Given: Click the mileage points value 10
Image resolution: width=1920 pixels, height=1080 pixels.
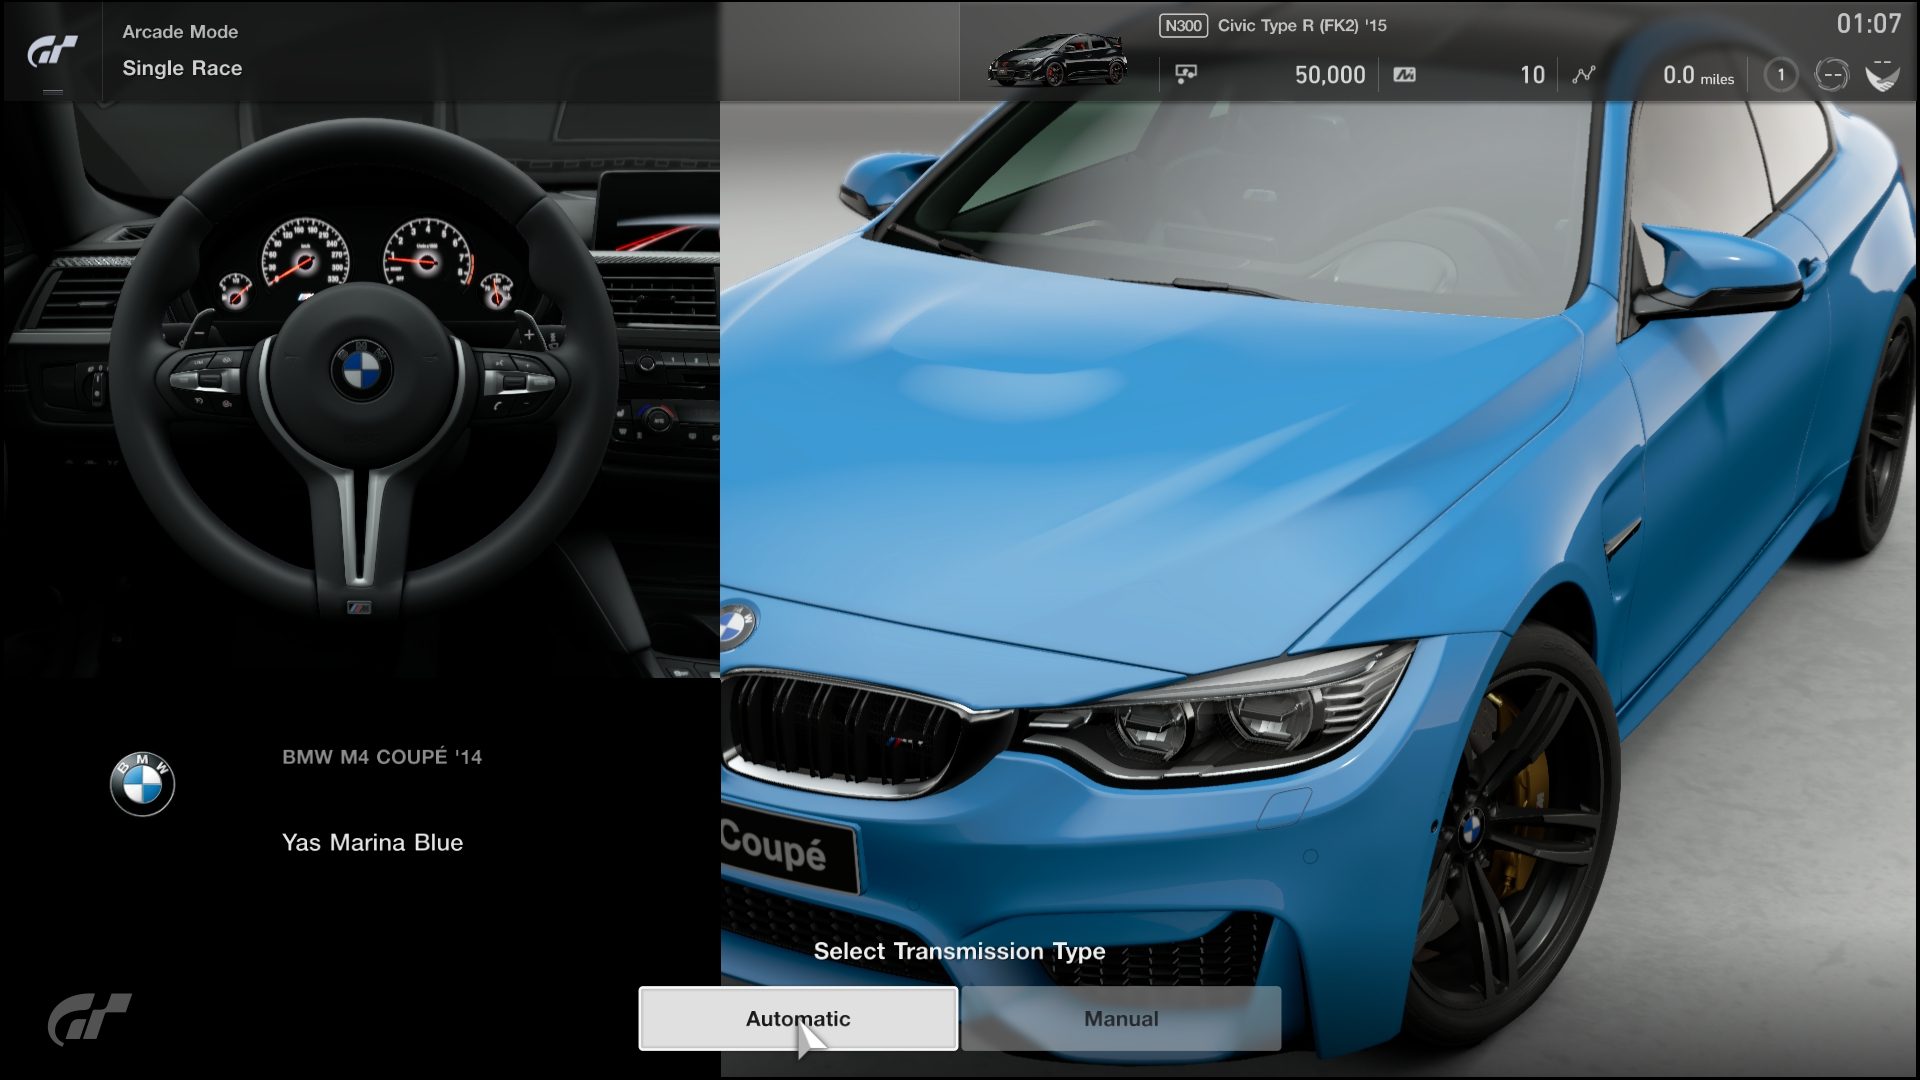Looking at the screenshot, I should point(1532,75).
